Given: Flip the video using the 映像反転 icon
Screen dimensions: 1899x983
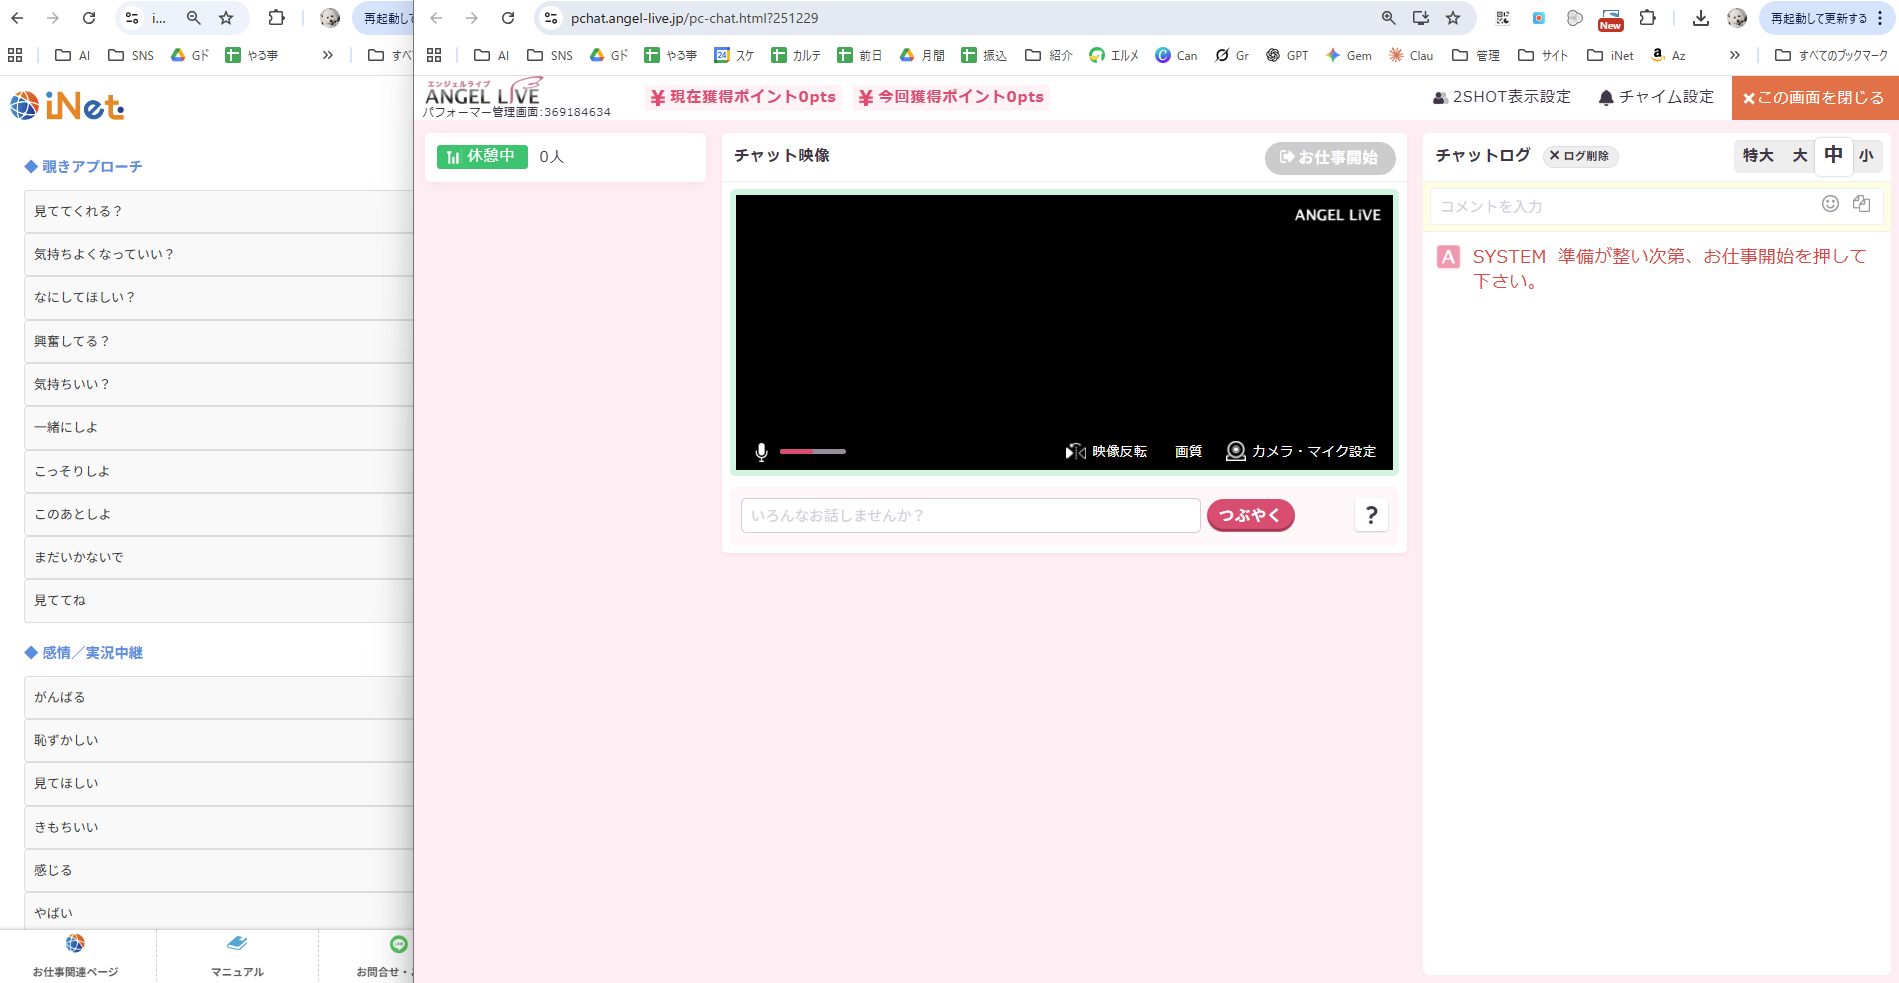Looking at the screenshot, I should (x=1076, y=451).
